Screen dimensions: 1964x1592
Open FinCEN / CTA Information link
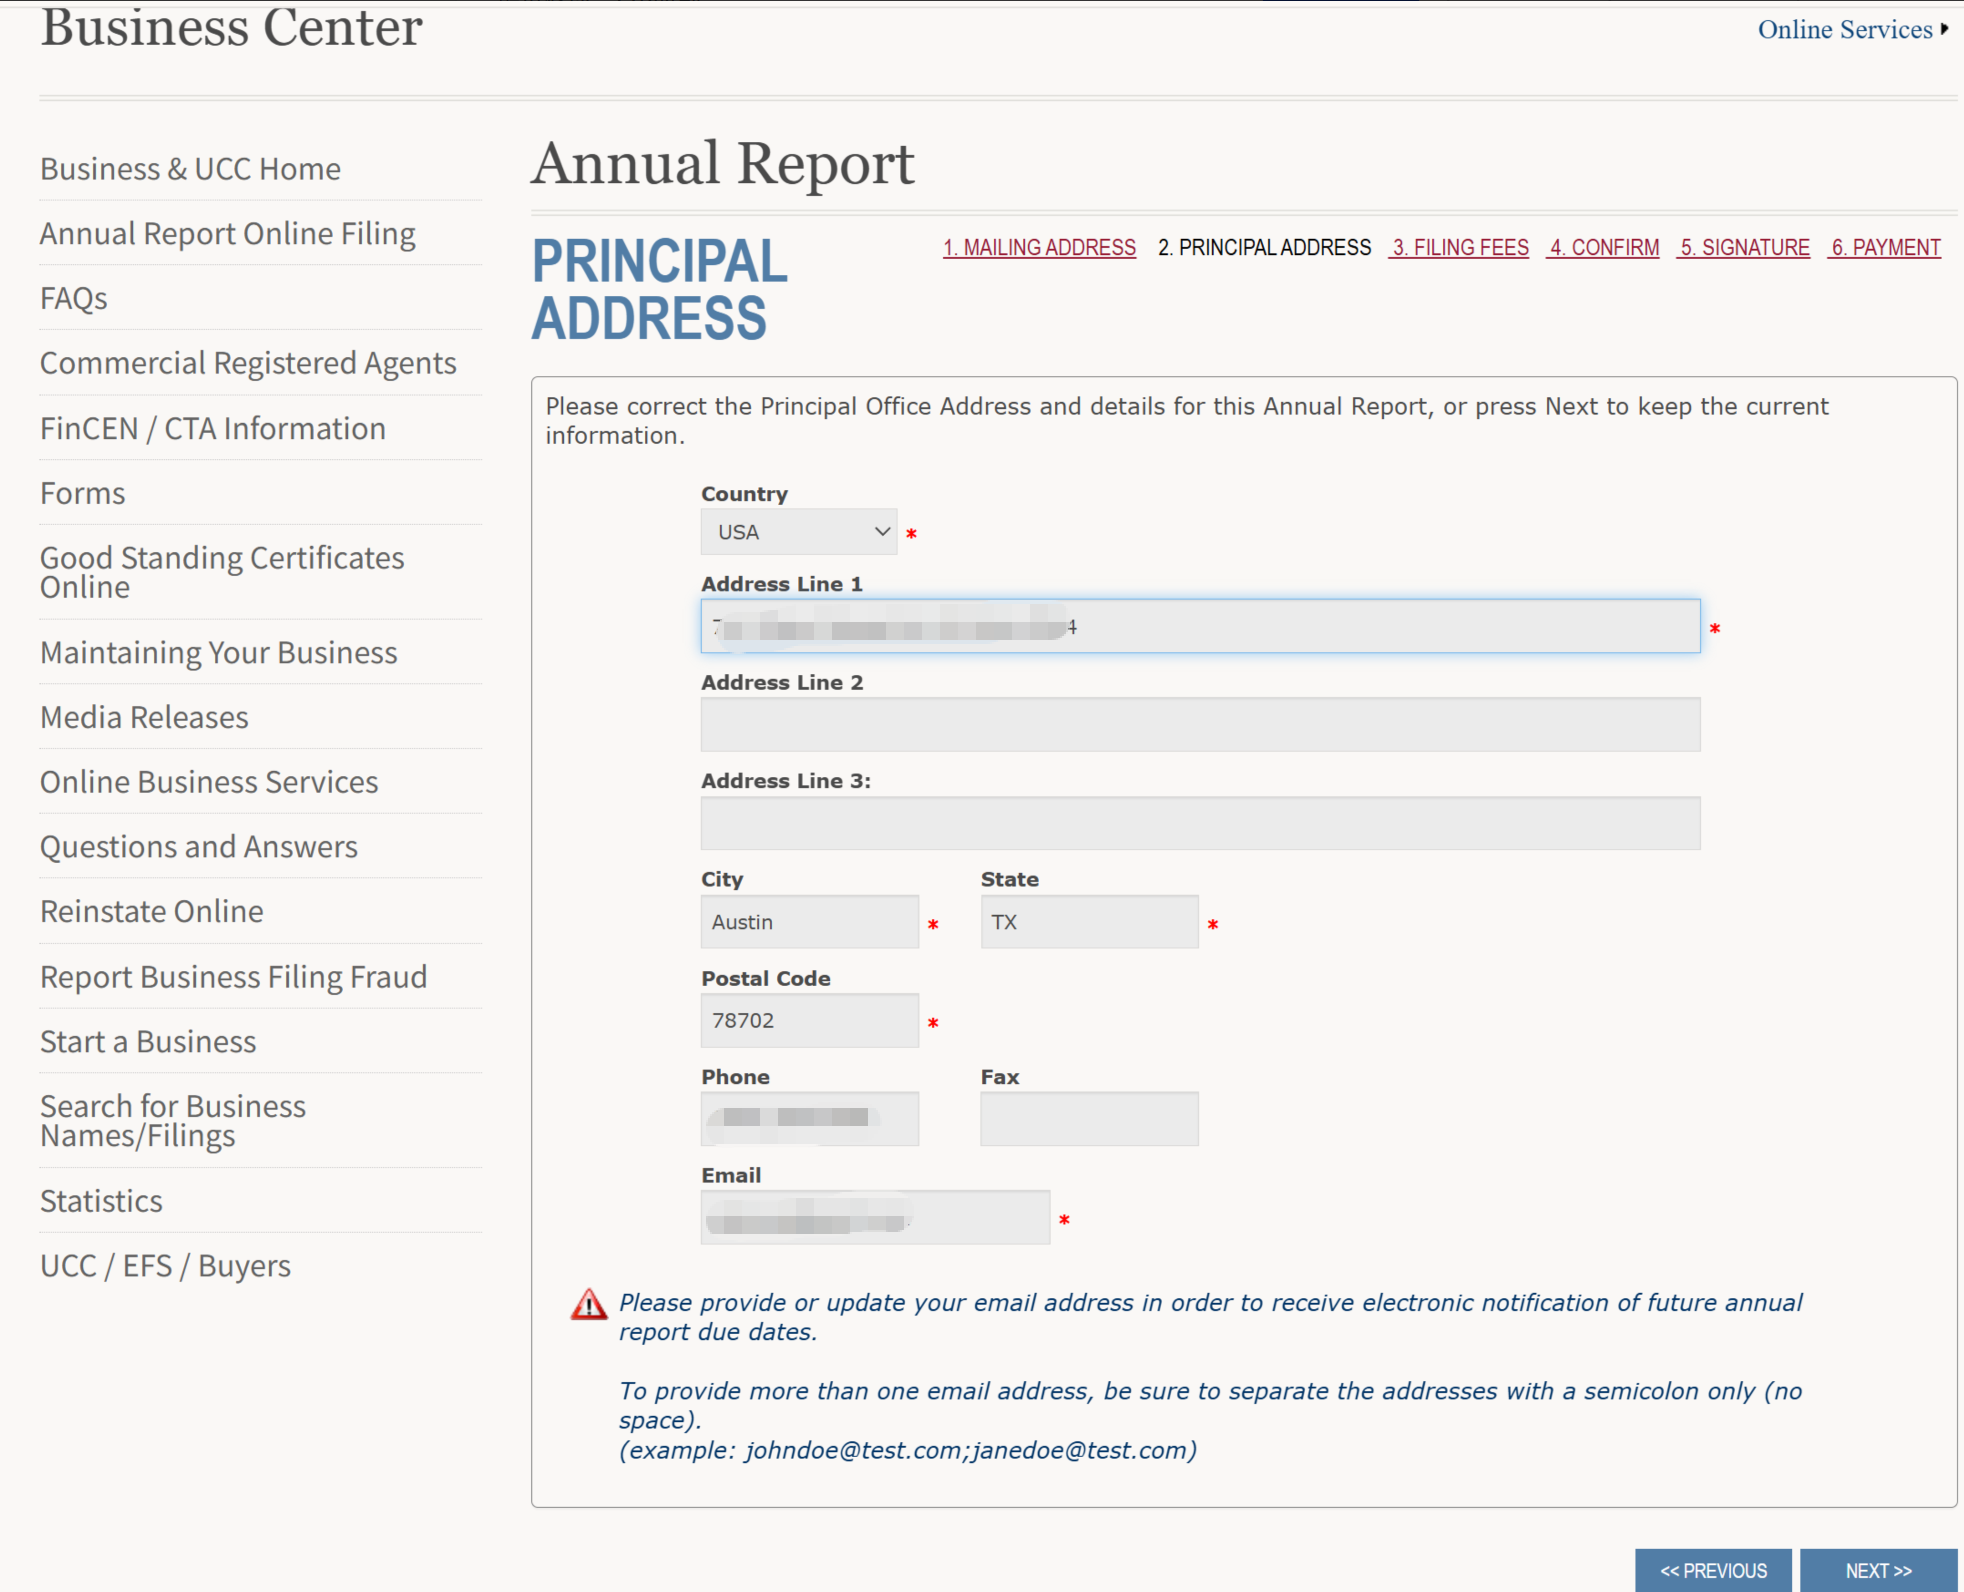tap(212, 428)
